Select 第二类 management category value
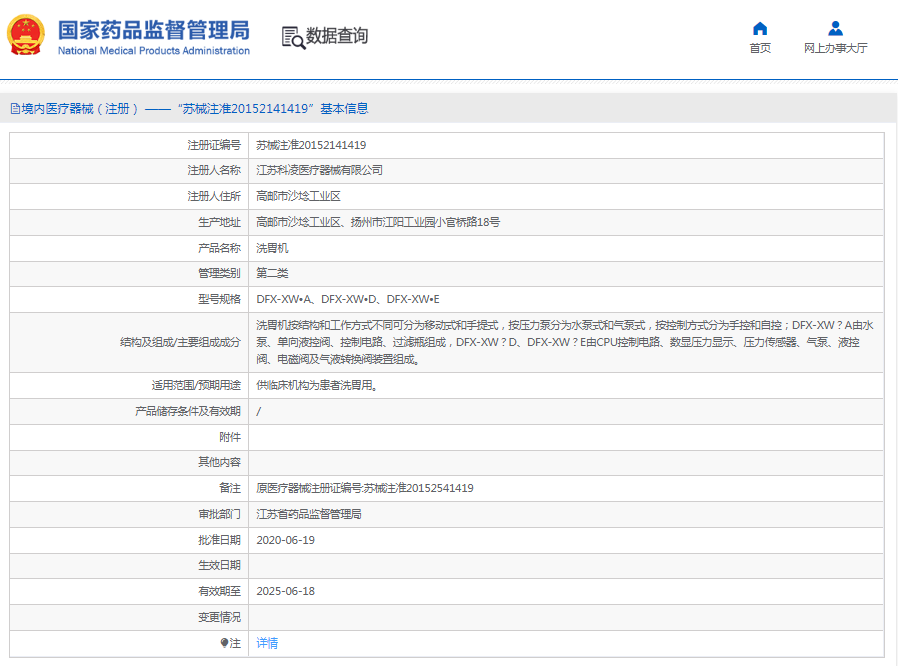Screen dimensions: 898x666 (272, 273)
